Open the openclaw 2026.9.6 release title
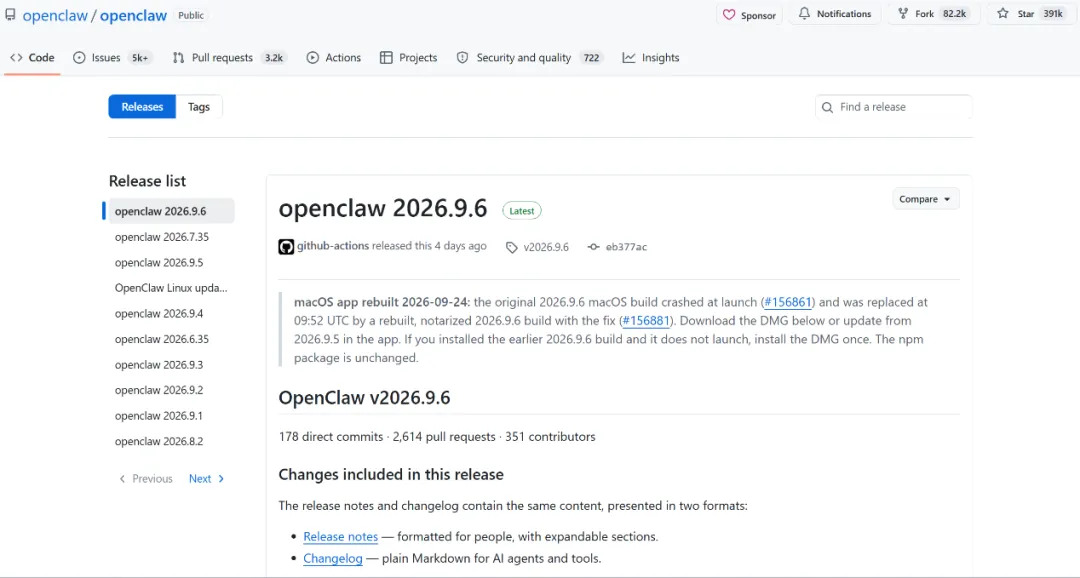The width and height of the screenshot is (1080, 578). (x=383, y=208)
